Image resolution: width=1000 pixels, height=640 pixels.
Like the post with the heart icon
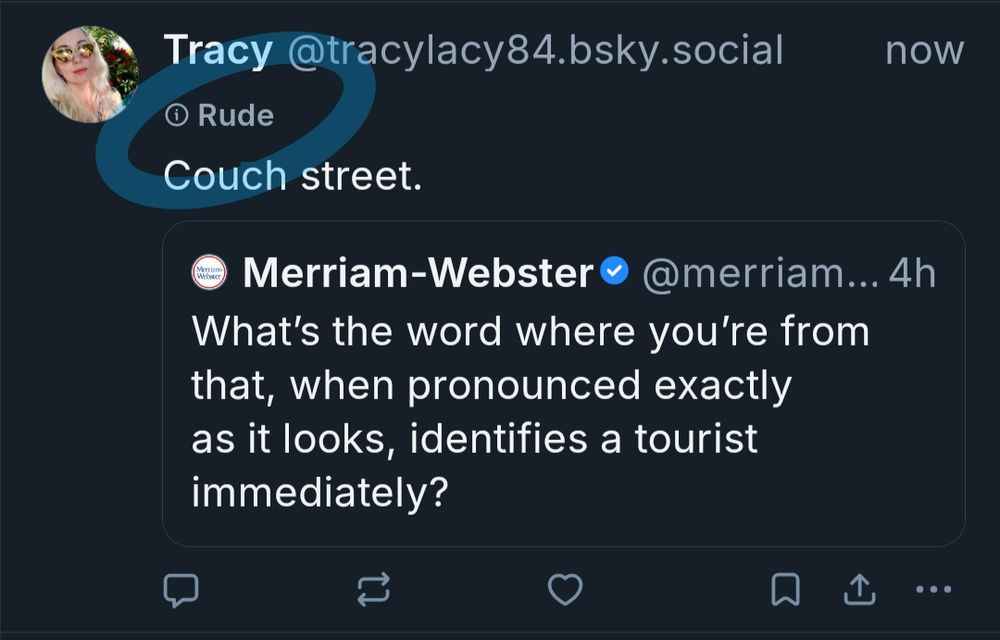click(565, 590)
